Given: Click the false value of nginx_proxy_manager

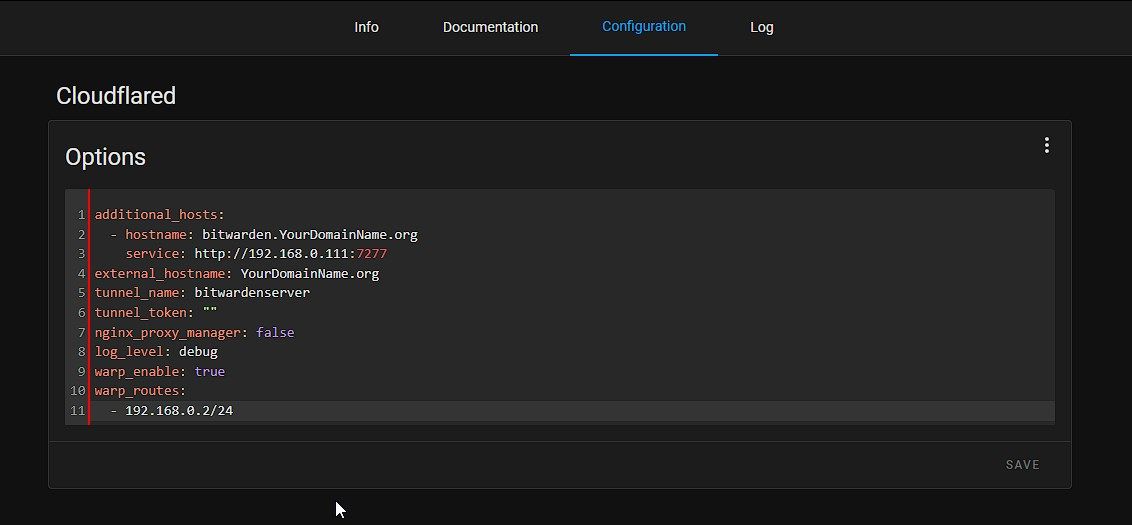Looking at the screenshot, I should tap(275, 332).
